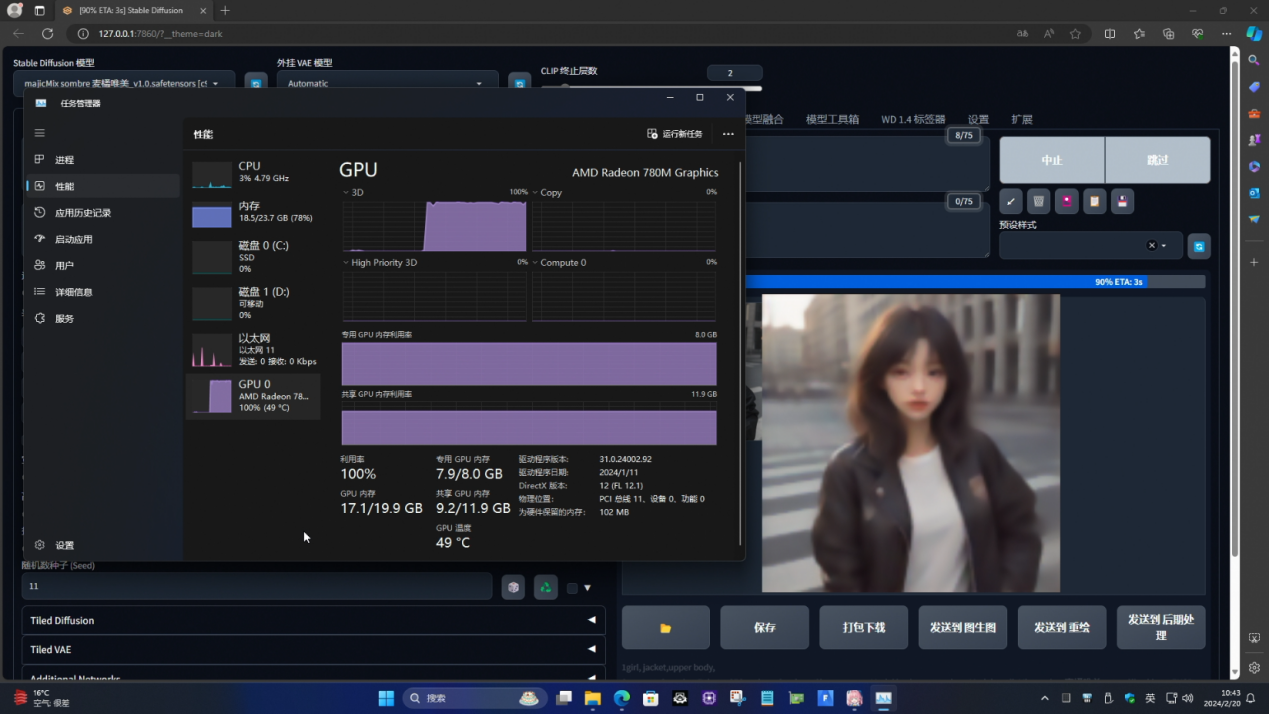Collapse the Task Manager hamburger navigation

(x=40, y=133)
